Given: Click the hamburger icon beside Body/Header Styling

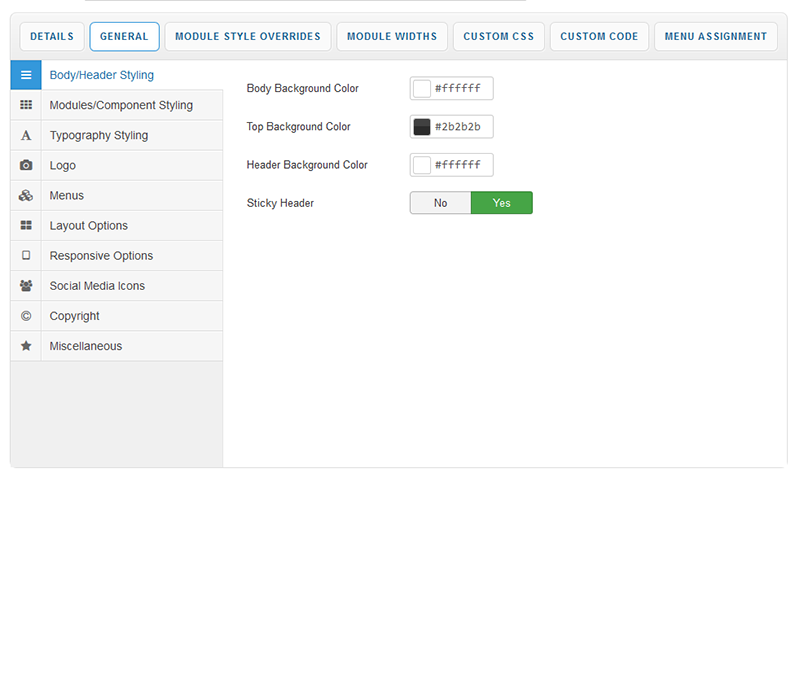Looking at the screenshot, I should pos(26,75).
